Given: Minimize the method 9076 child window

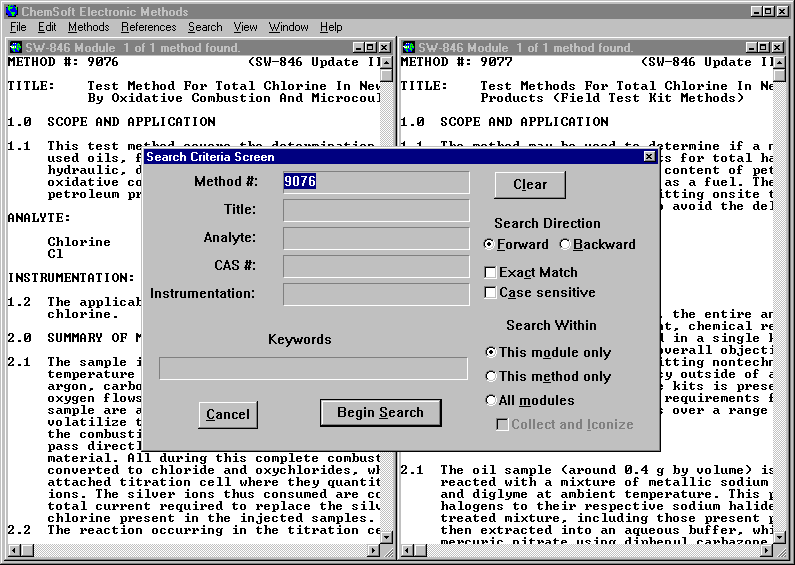Looking at the screenshot, I should tap(358, 48).
